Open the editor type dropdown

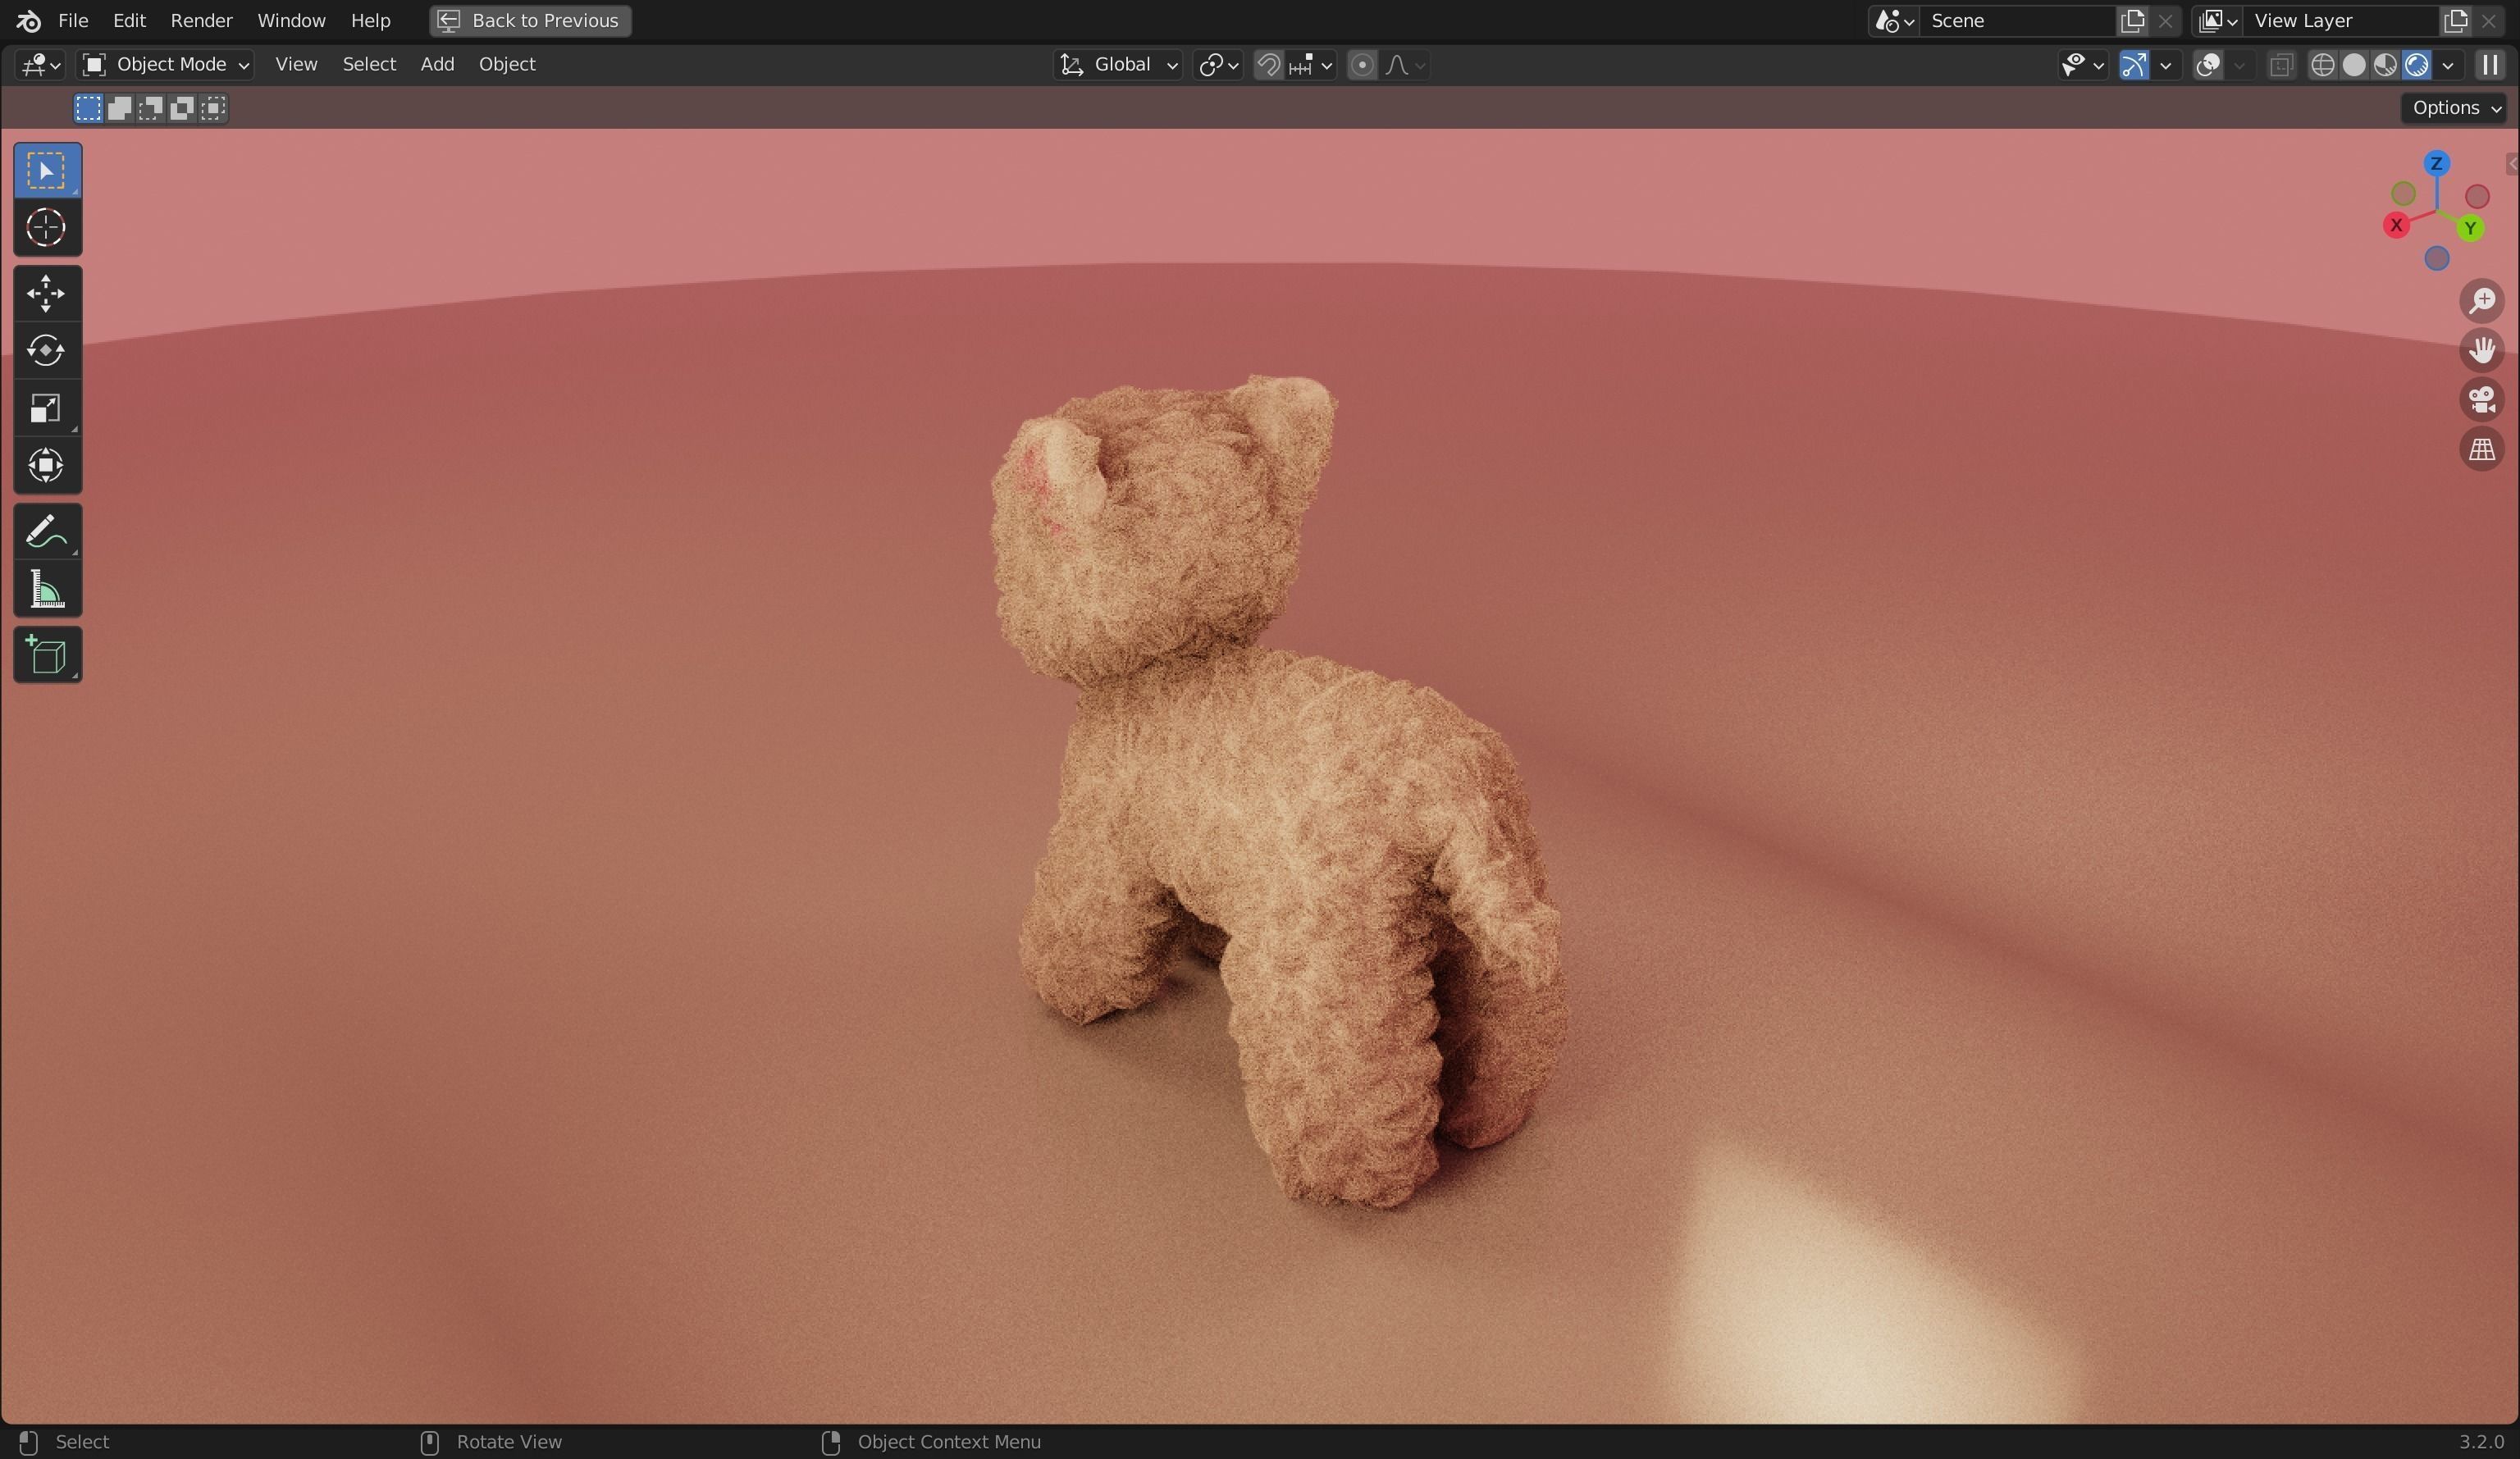point(40,65)
